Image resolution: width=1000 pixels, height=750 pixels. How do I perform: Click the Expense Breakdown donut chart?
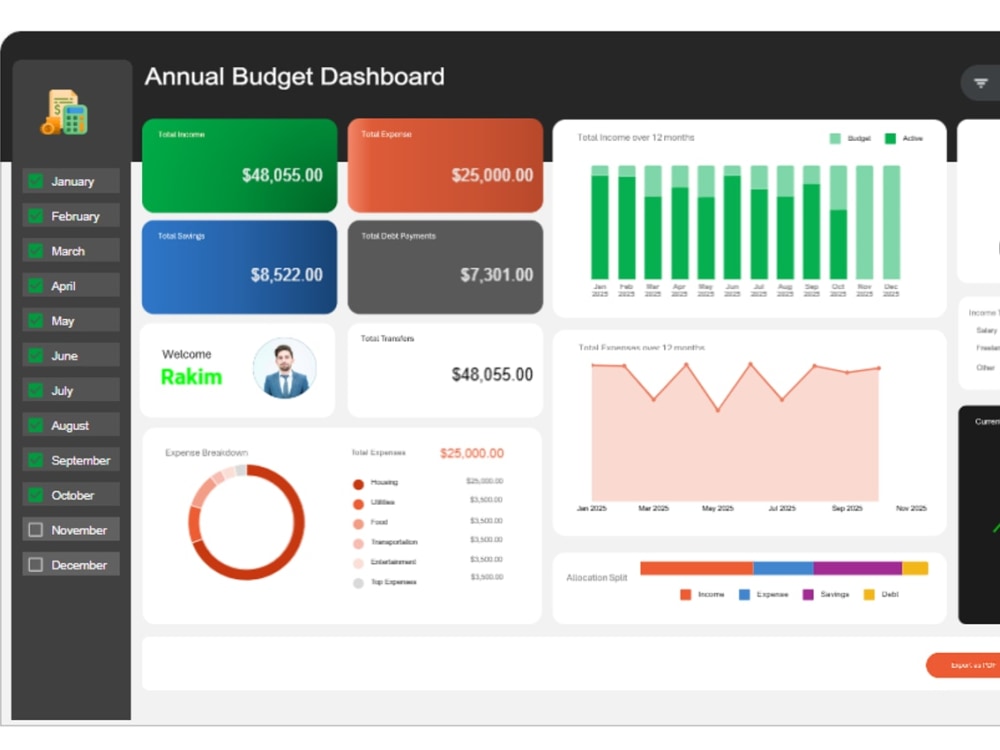tap(246, 522)
